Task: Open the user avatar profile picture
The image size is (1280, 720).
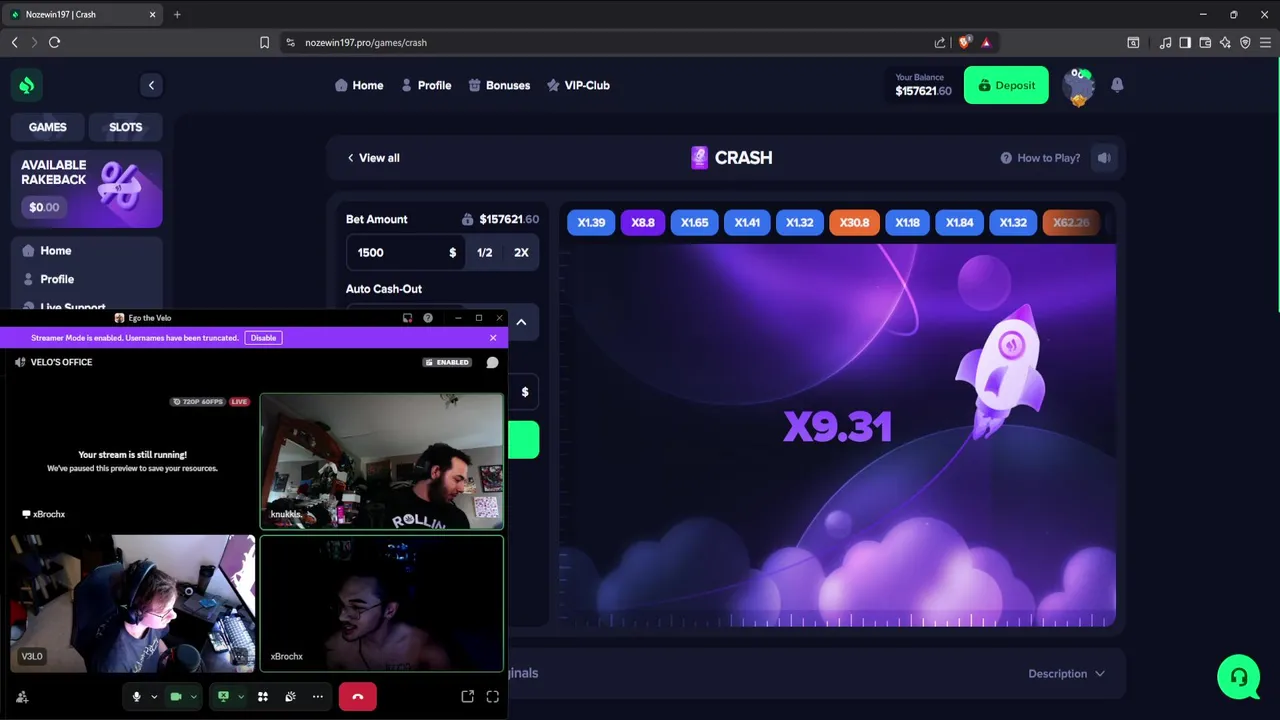Action: click(1078, 86)
